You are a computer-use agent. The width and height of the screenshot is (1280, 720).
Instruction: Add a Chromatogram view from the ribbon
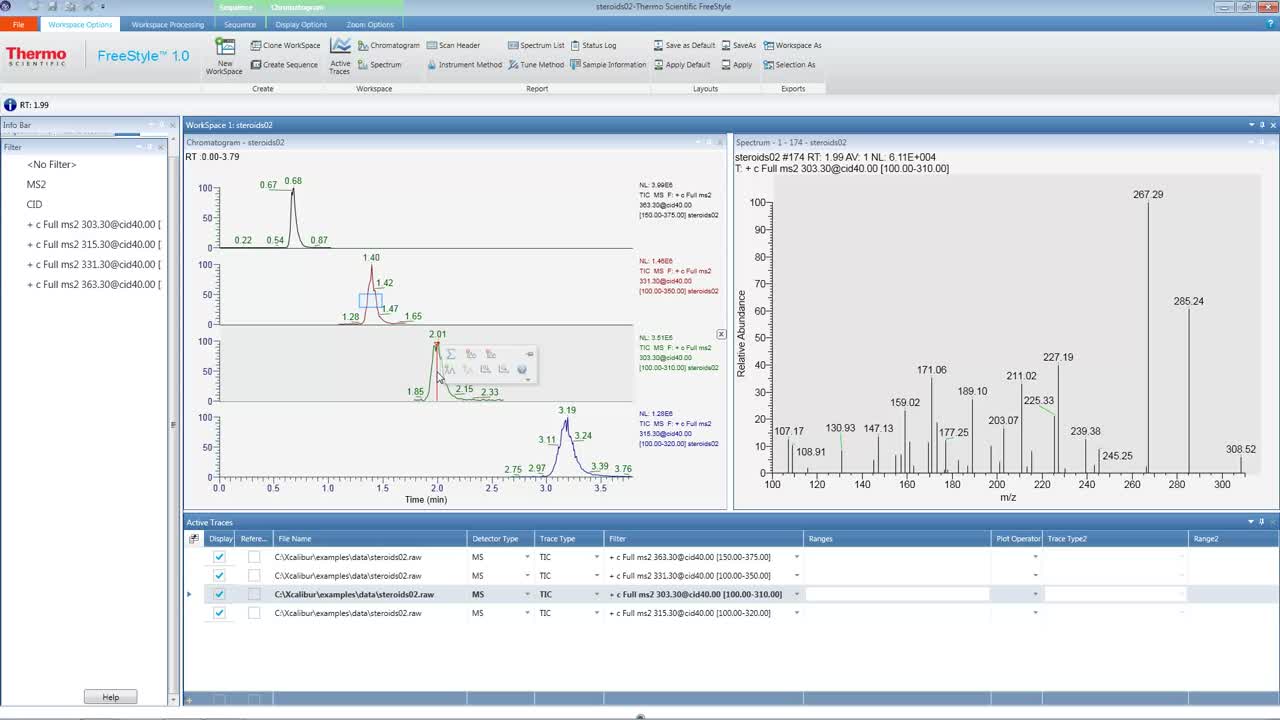coord(388,45)
